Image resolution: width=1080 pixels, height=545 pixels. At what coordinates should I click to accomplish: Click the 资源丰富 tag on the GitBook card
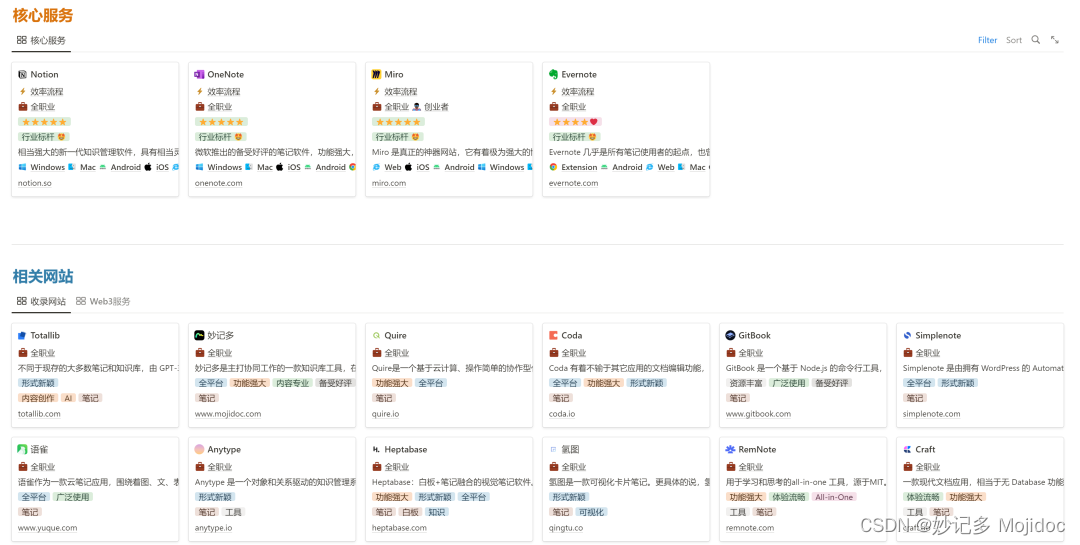(746, 383)
